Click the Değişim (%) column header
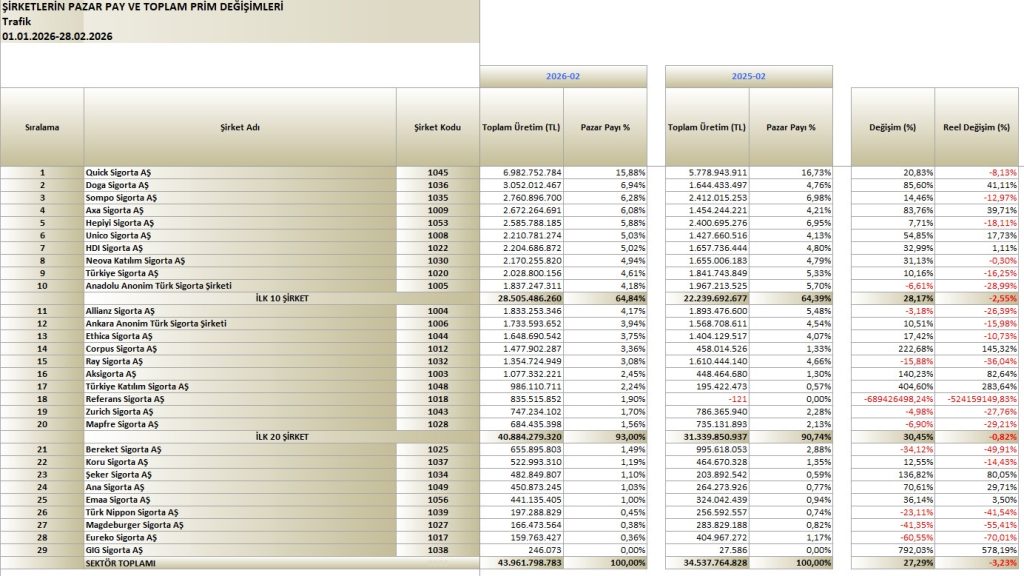Viewport: 1024px width, 576px height. coord(893,128)
